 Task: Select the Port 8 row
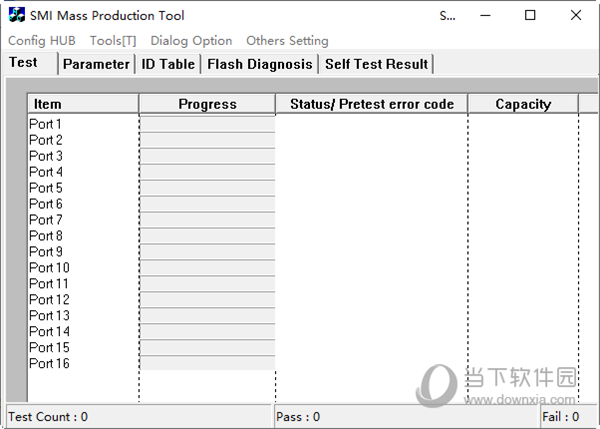point(46,236)
